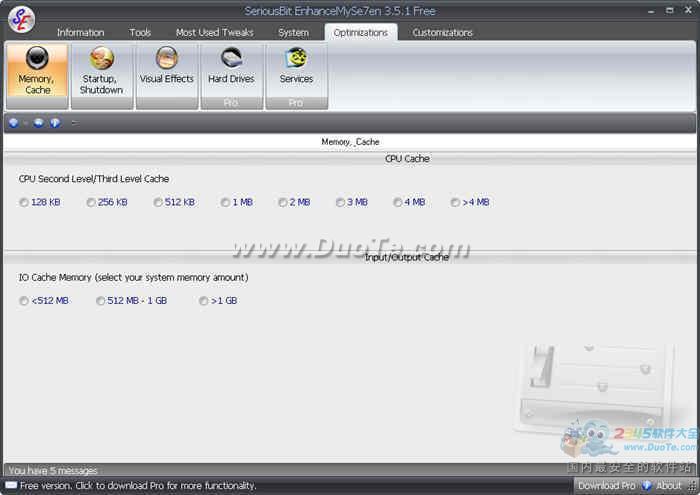Screen dimensions: 700x495
Task: Choose >1 GB IO cache memory
Action: click(218, 301)
